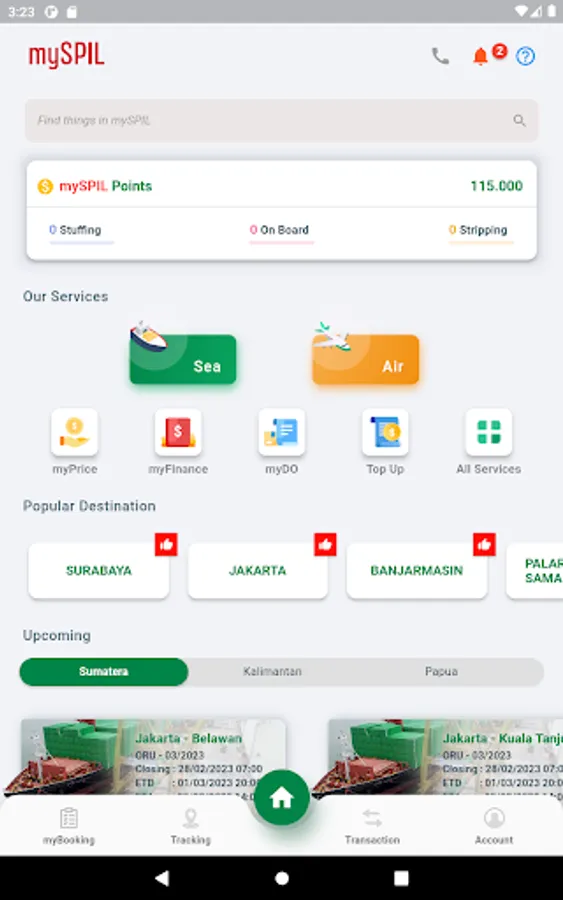The image size is (563, 900).
Task: Open the myFinance service icon
Action: pyautogui.click(x=178, y=432)
